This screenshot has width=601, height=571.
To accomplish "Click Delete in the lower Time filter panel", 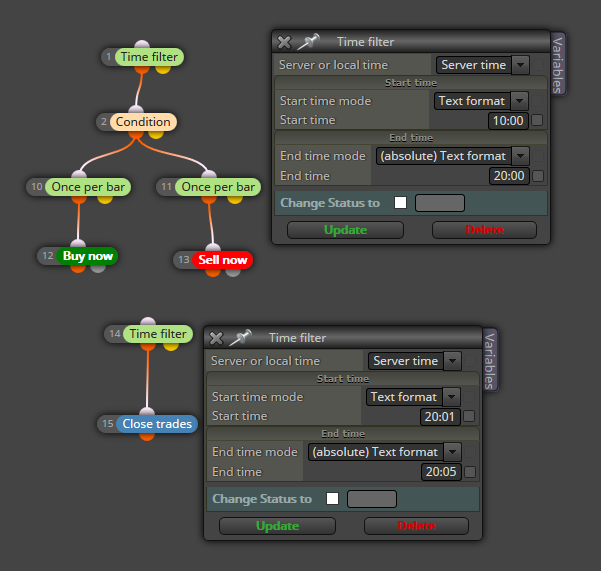I will pos(416,526).
